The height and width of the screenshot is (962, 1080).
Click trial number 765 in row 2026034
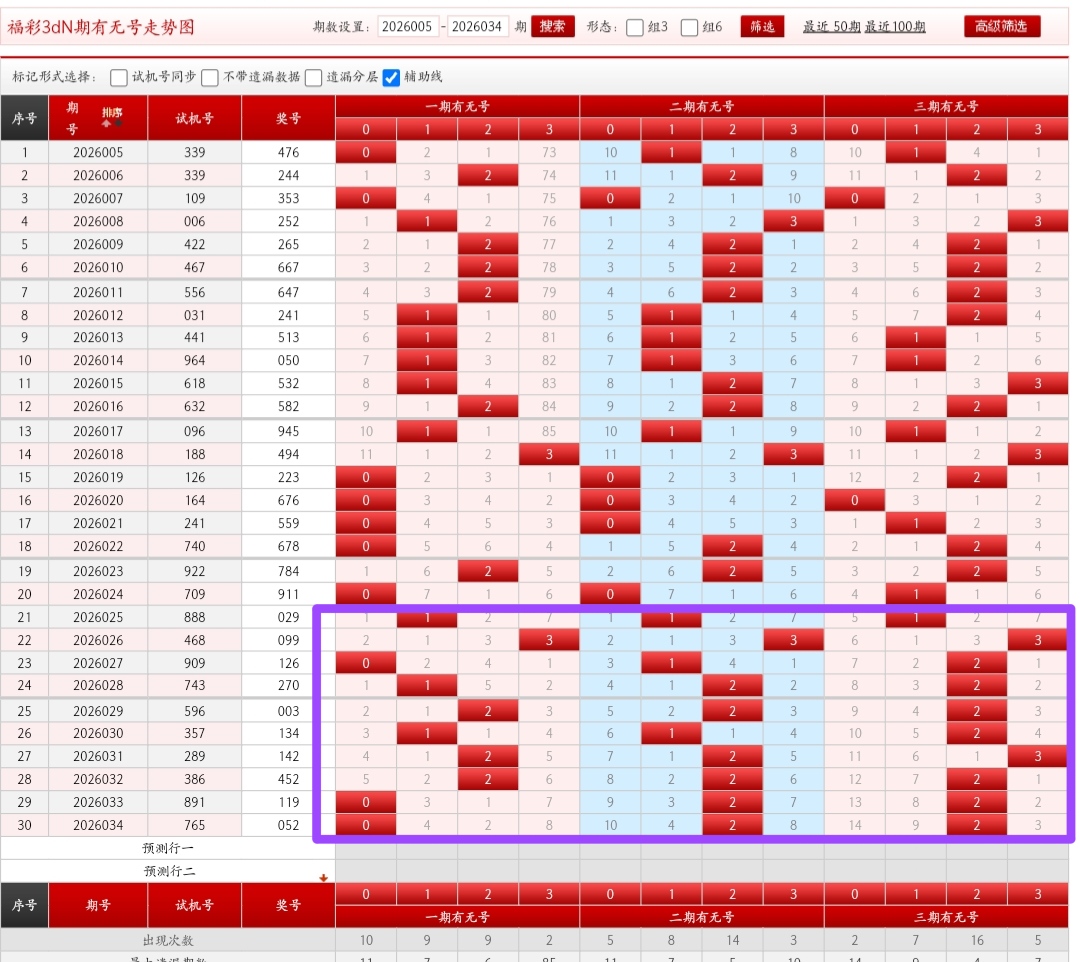pos(194,825)
